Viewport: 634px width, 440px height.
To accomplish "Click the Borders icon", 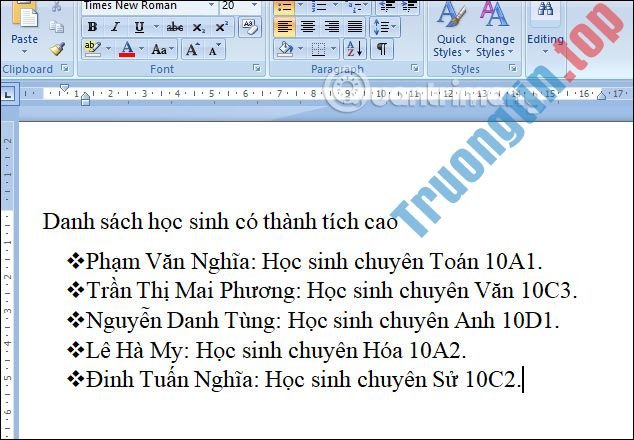I will tap(319, 49).
